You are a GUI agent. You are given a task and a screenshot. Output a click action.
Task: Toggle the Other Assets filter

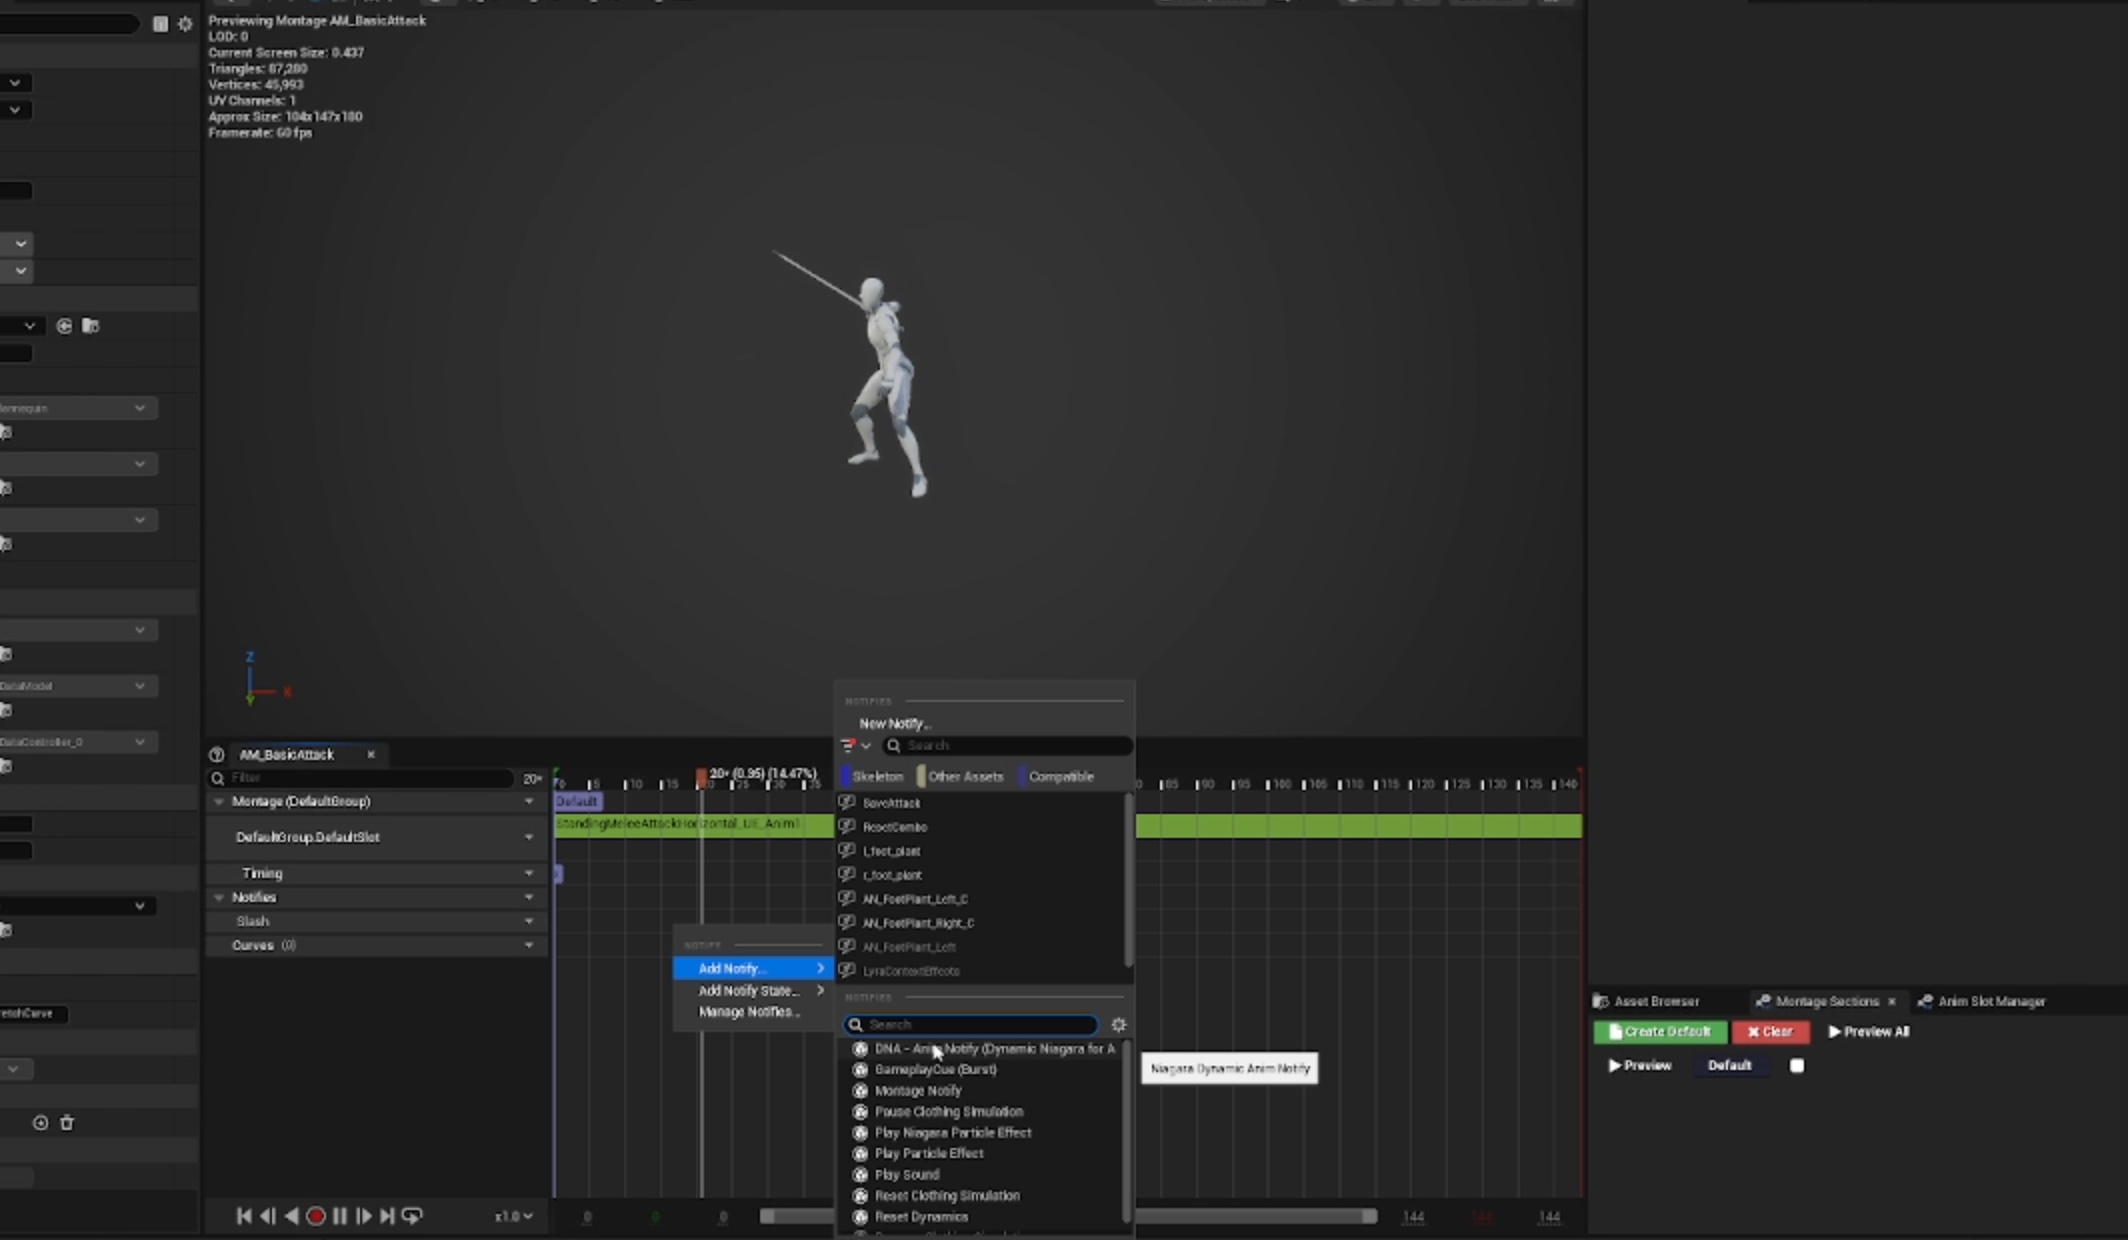962,777
